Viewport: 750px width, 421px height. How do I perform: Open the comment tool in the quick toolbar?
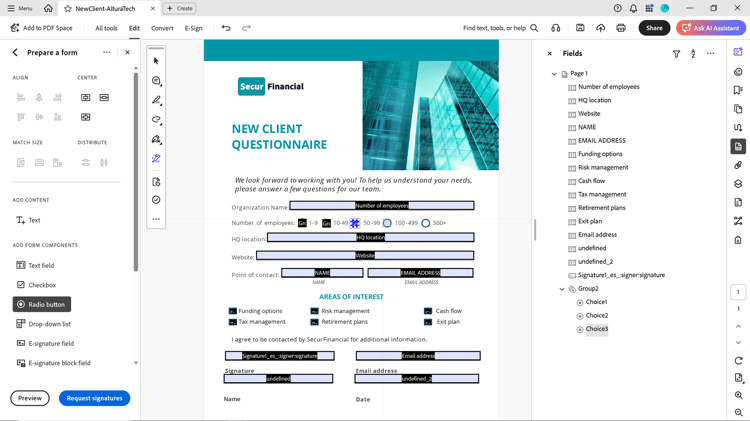coord(156,81)
